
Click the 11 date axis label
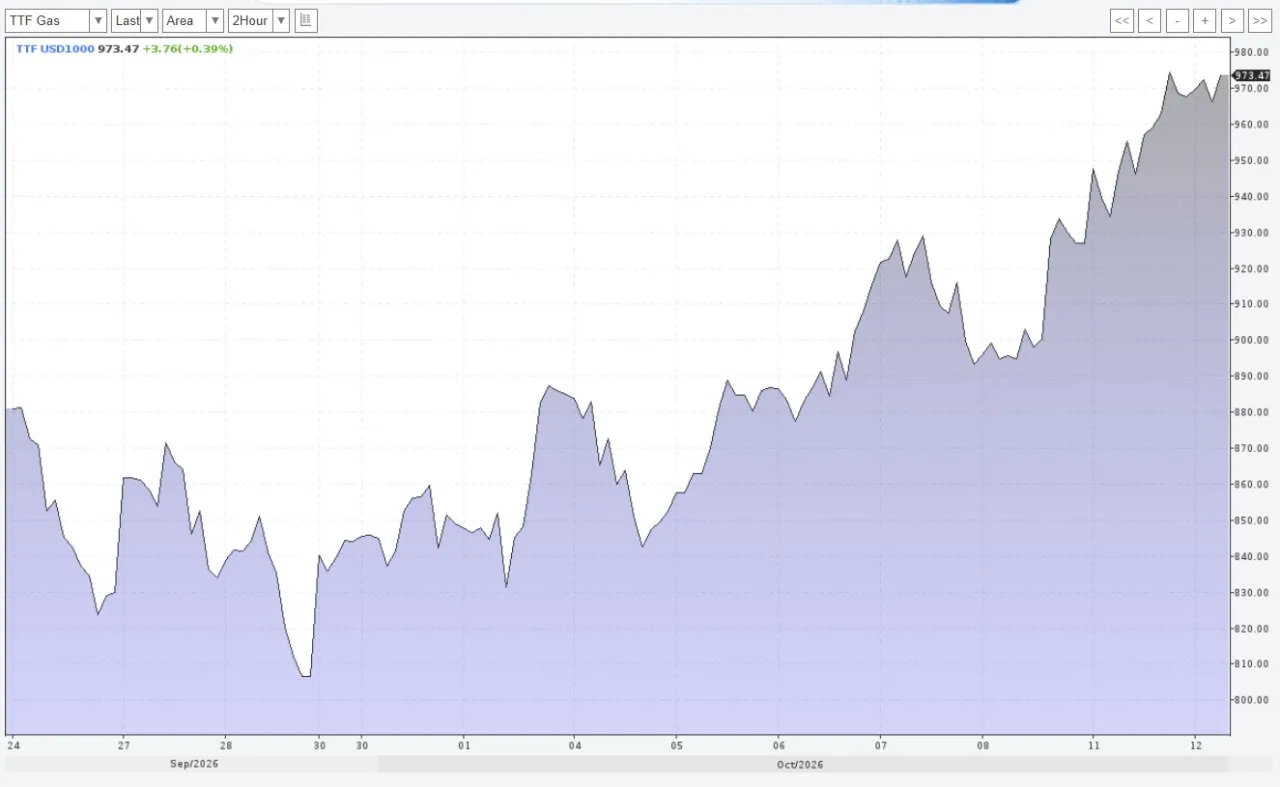[1094, 745]
